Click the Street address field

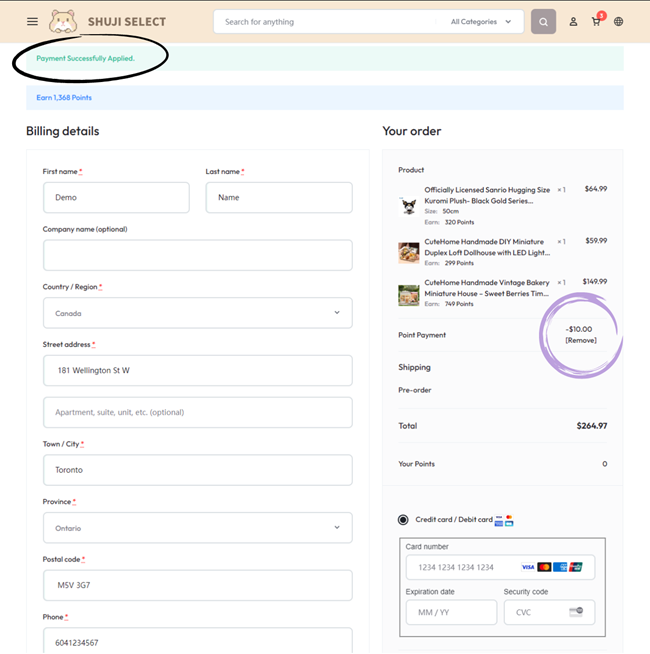198,370
